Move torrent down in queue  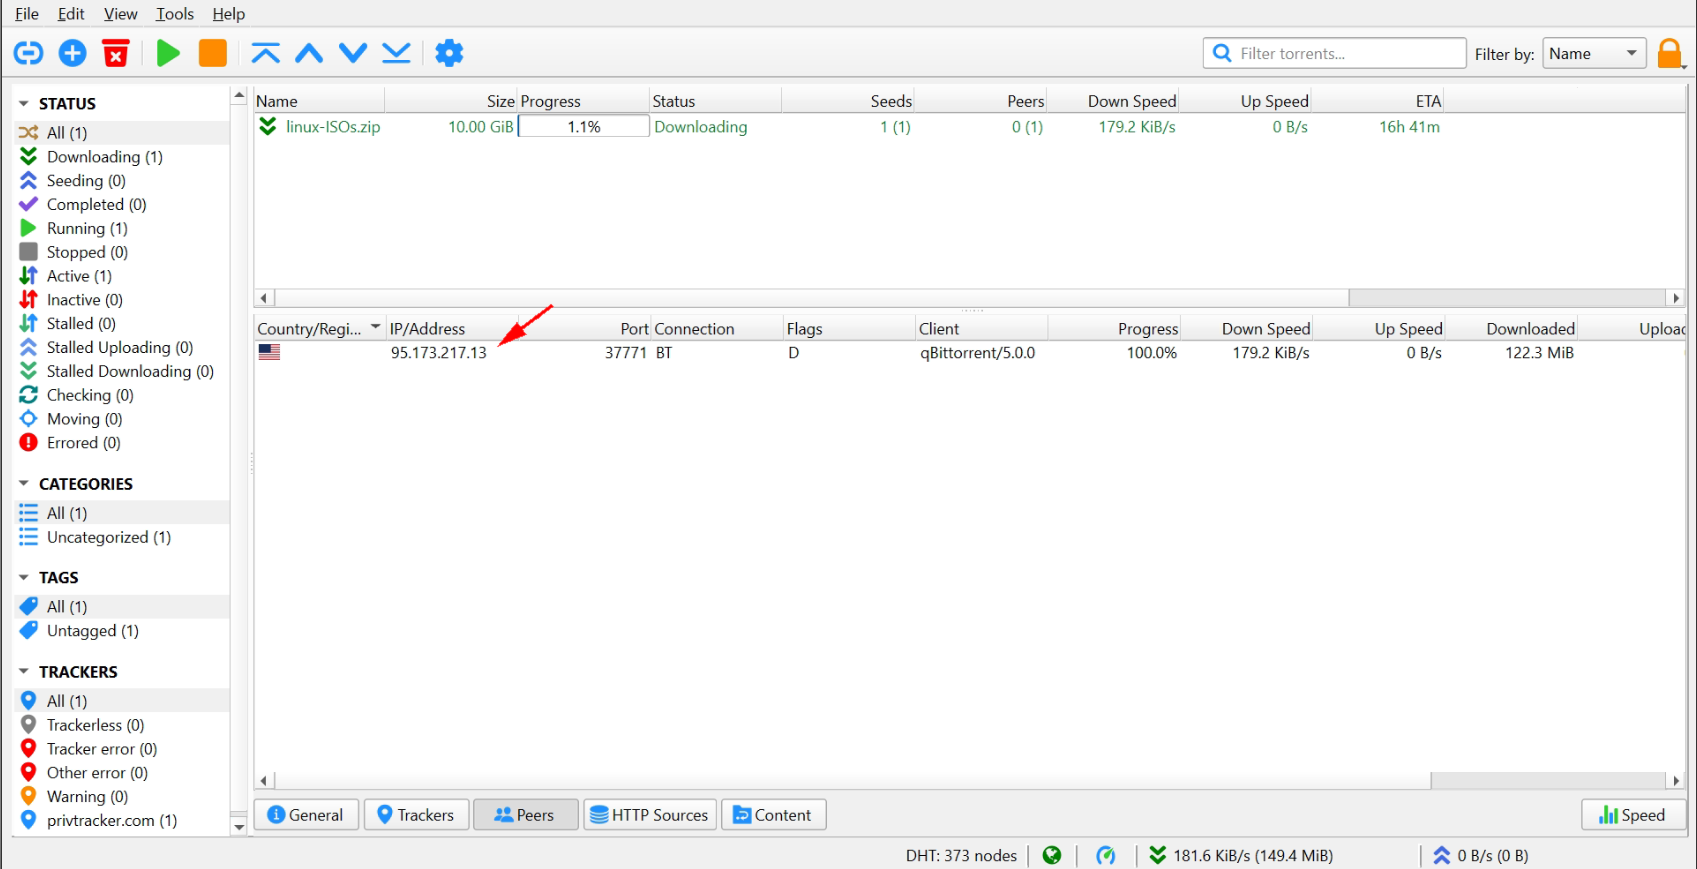[353, 53]
